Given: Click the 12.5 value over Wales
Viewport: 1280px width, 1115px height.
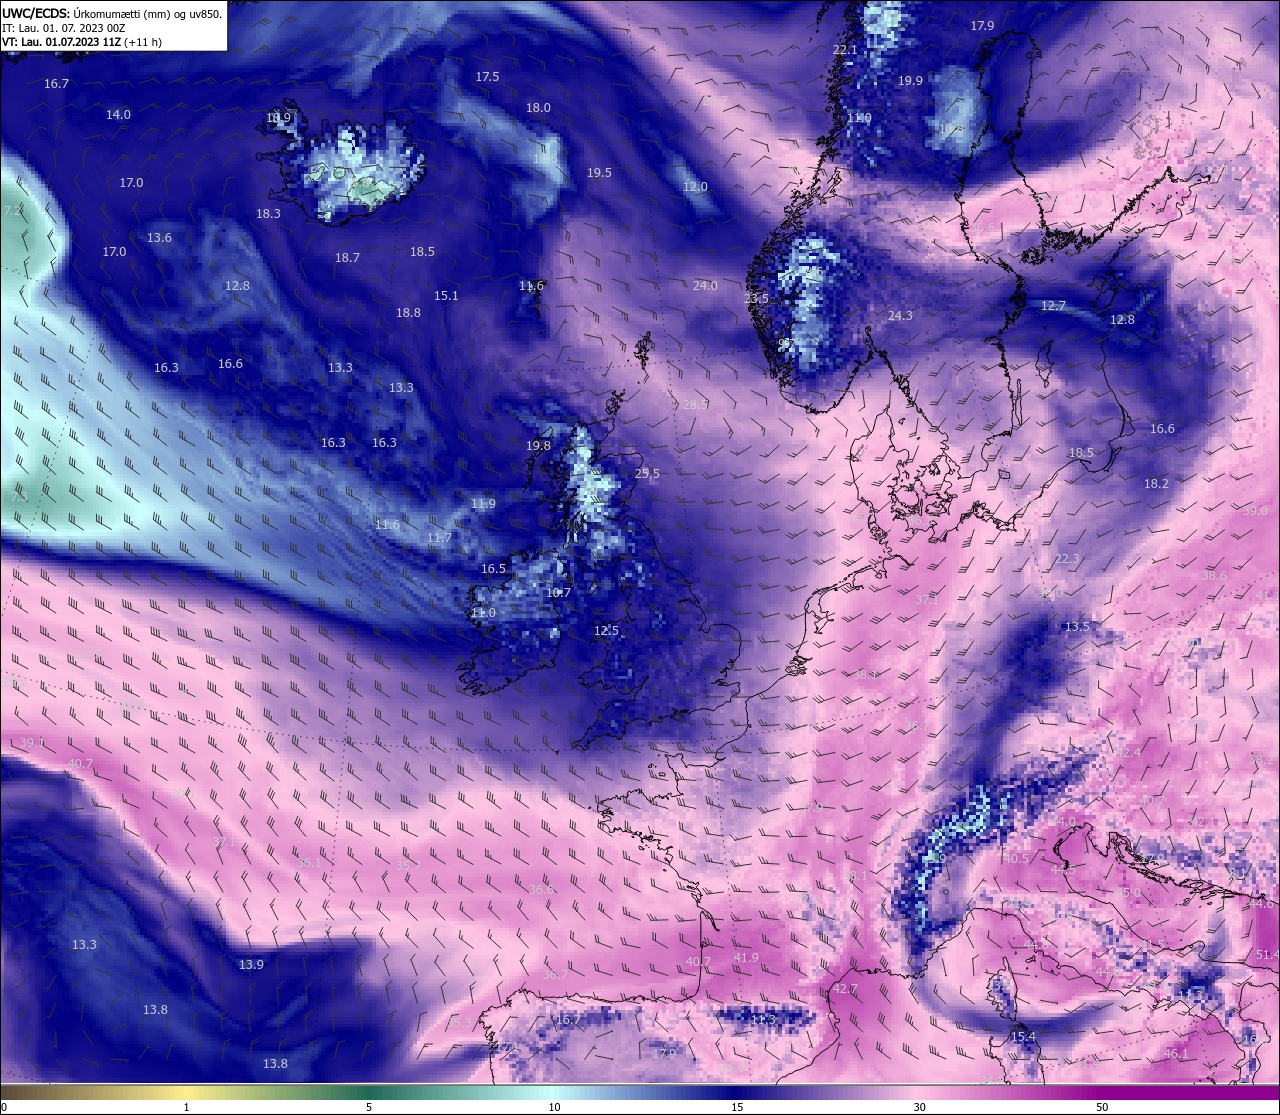Looking at the screenshot, I should click(606, 631).
